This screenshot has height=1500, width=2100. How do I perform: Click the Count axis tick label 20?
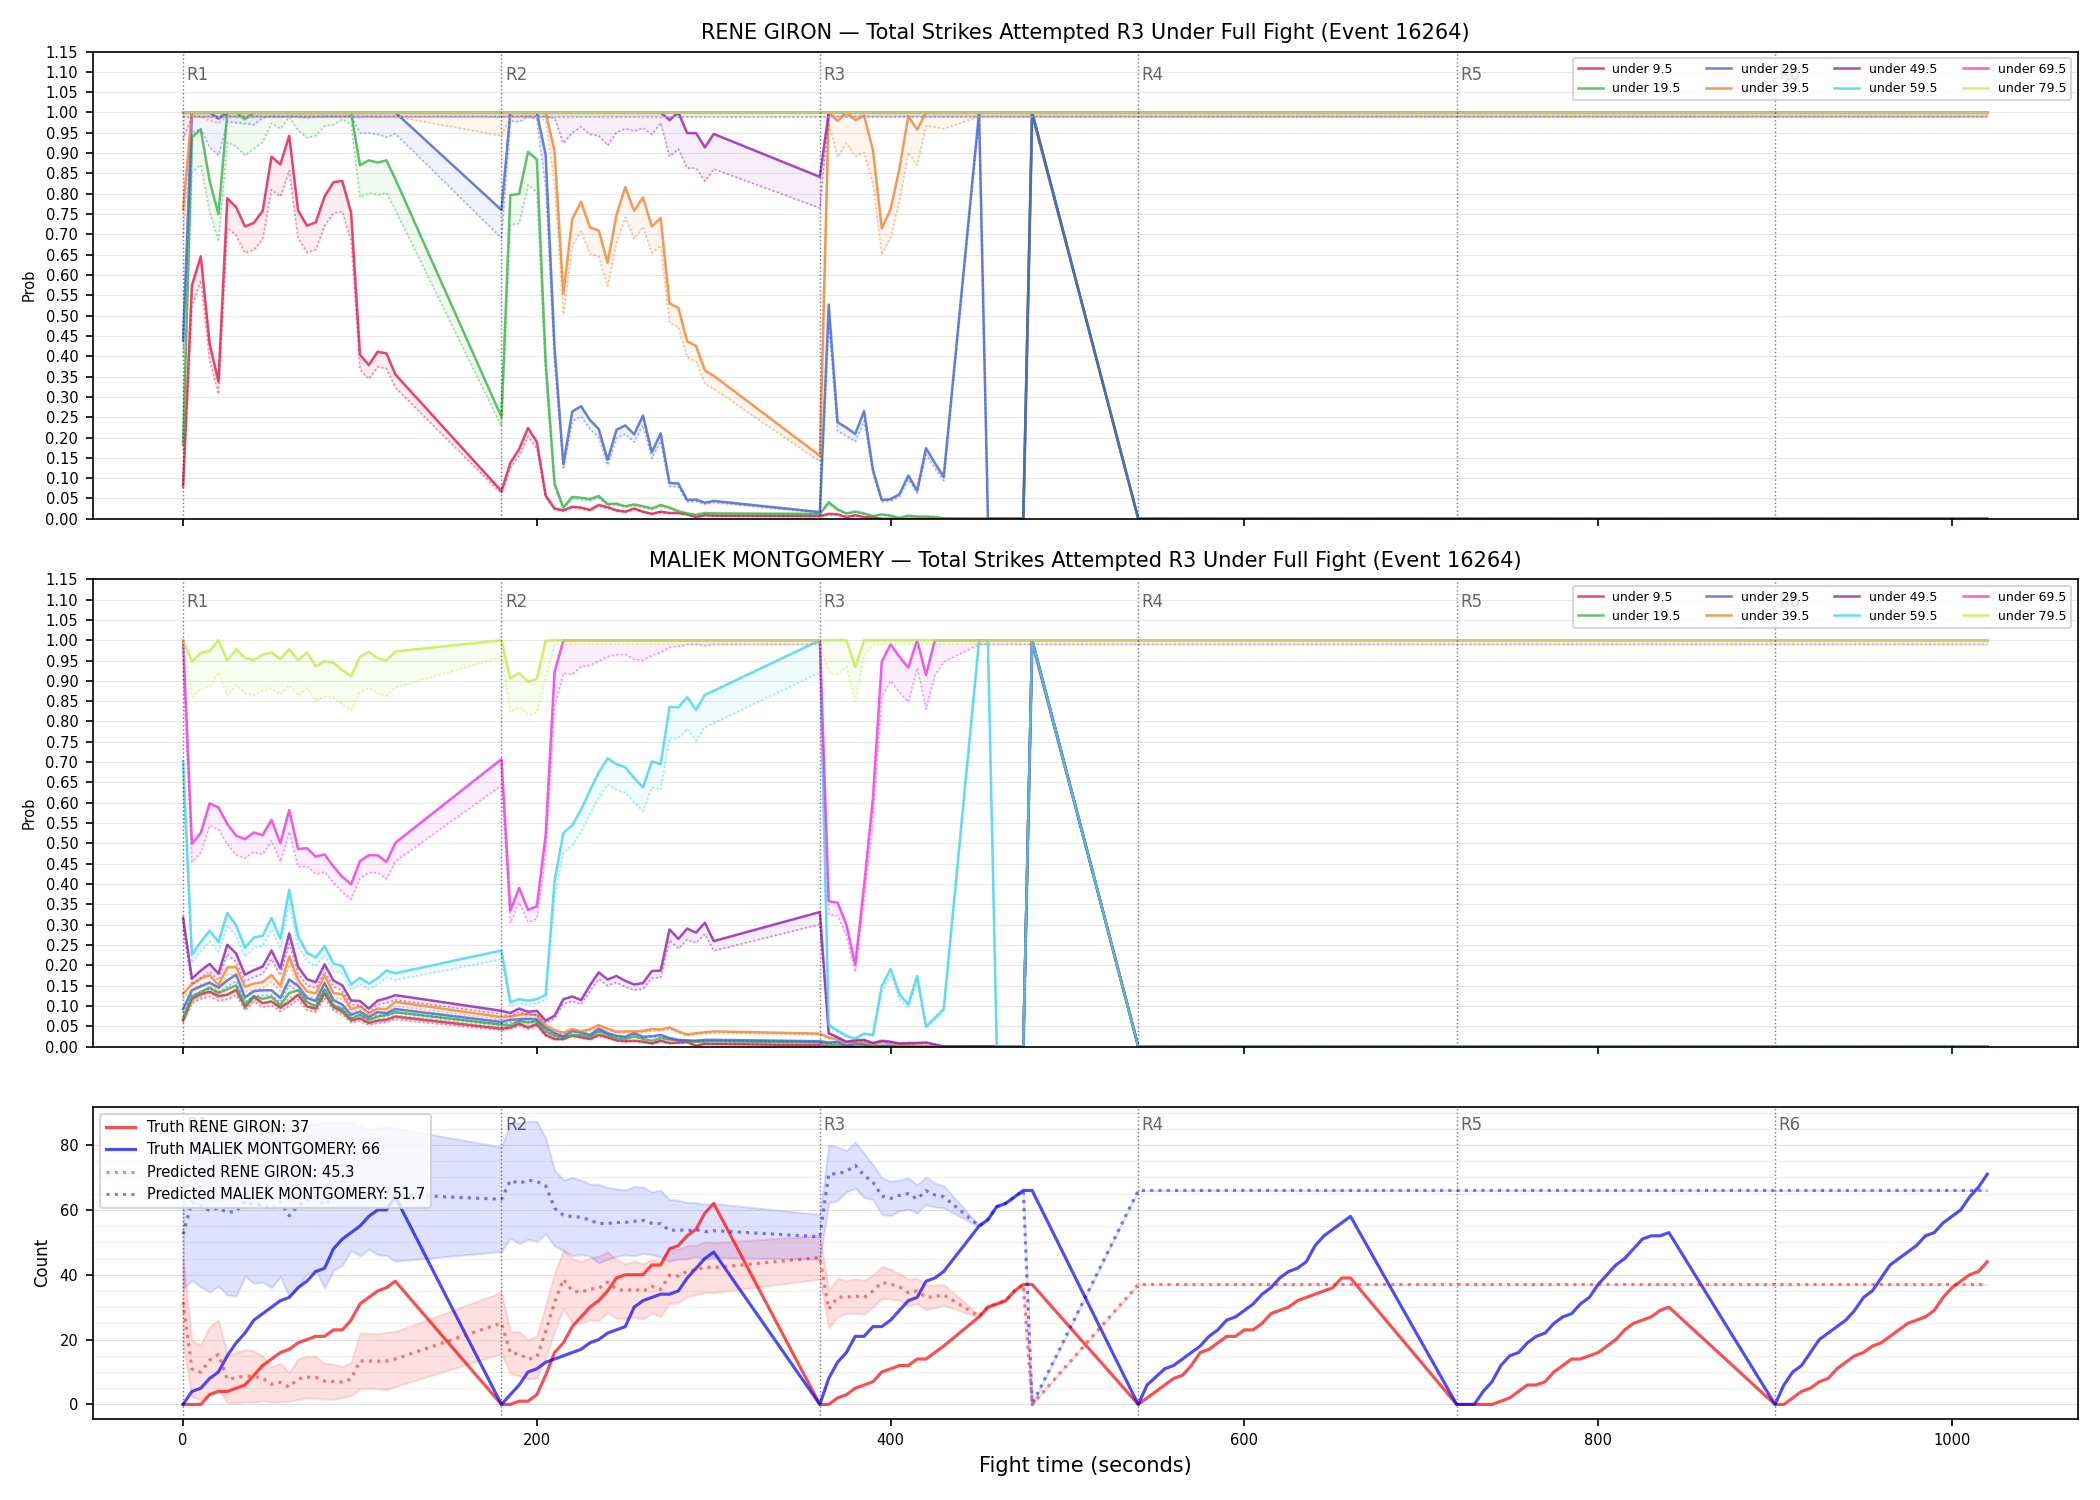pos(69,1340)
